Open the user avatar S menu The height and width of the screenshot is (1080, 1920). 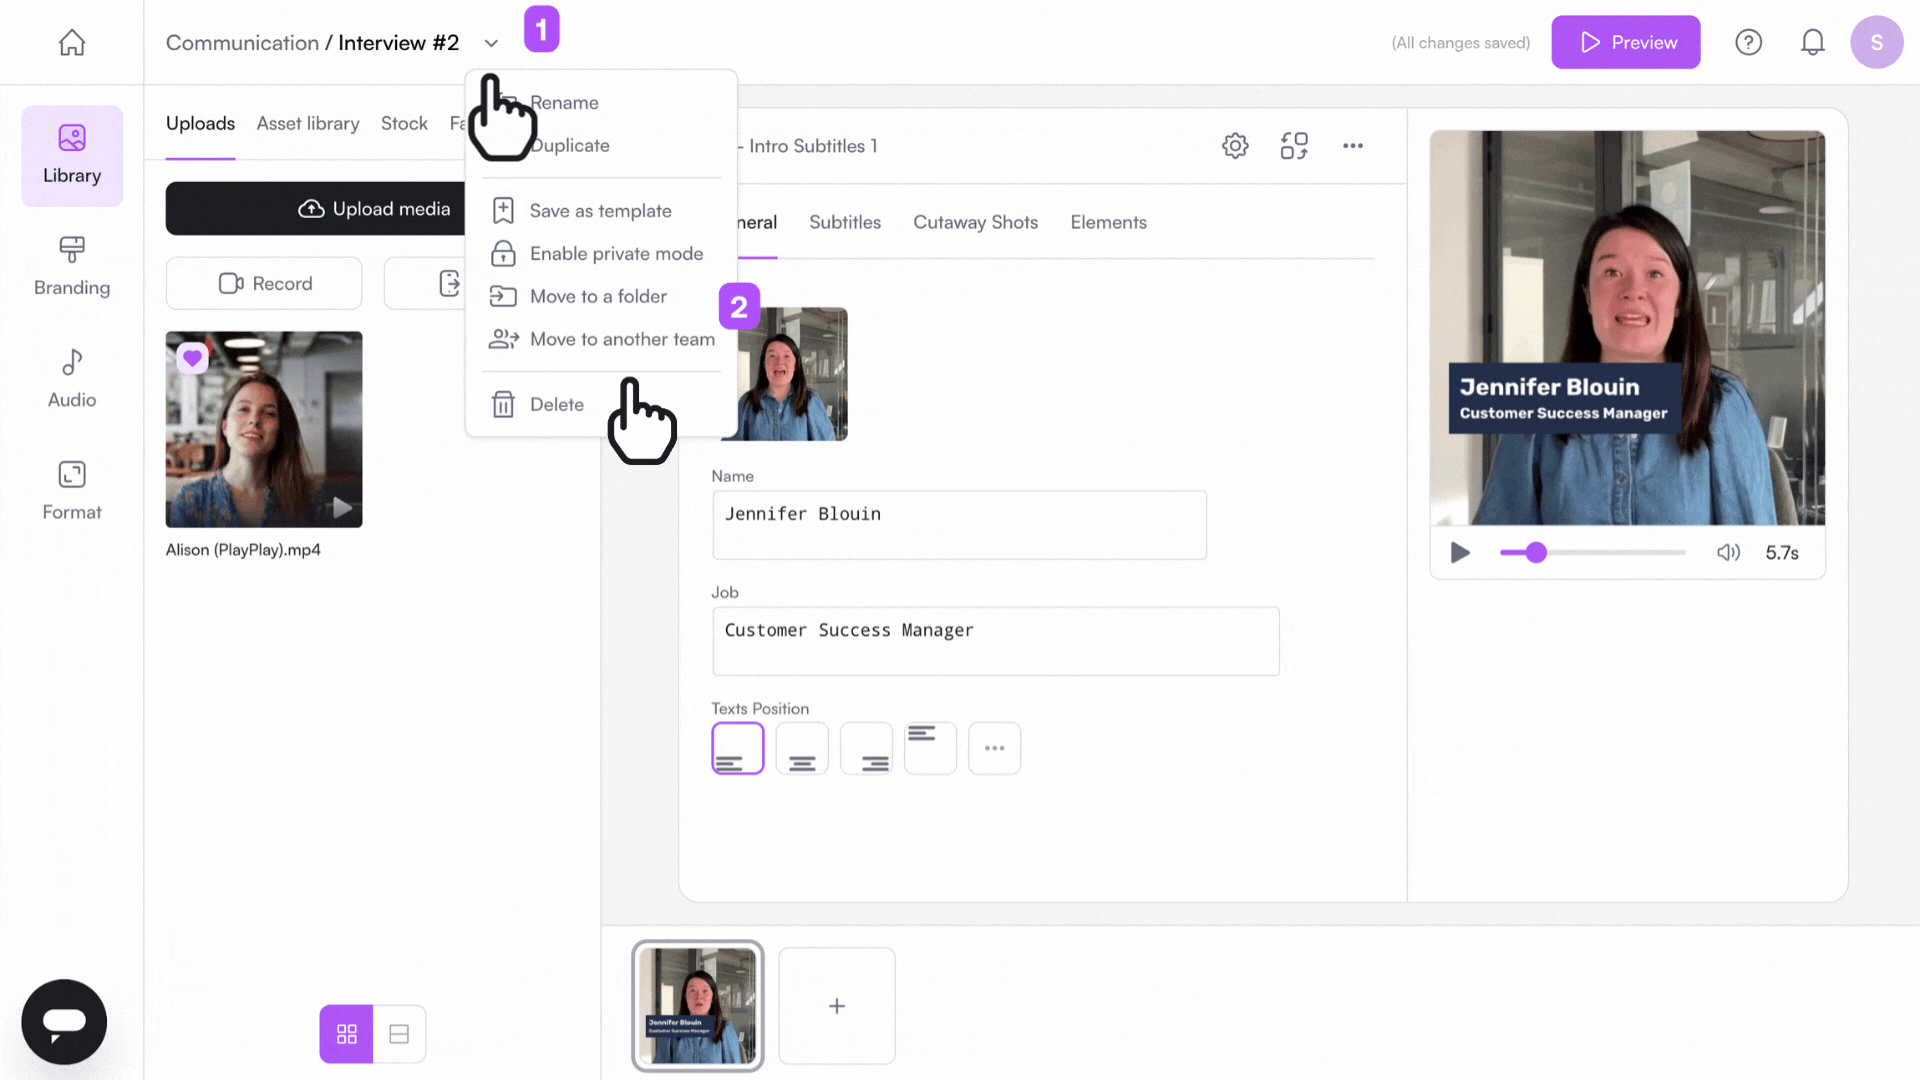tap(1876, 42)
